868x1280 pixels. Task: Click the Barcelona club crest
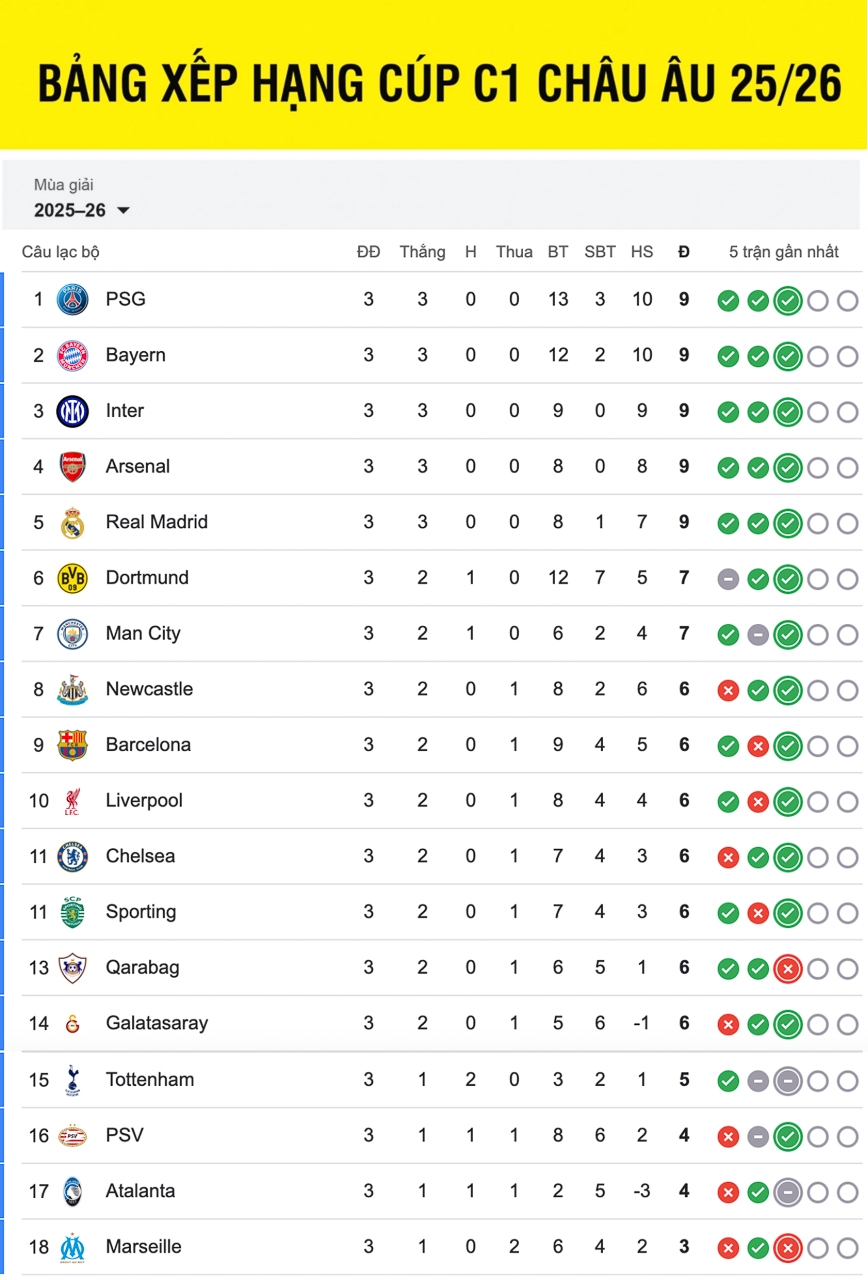coord(72,745)
